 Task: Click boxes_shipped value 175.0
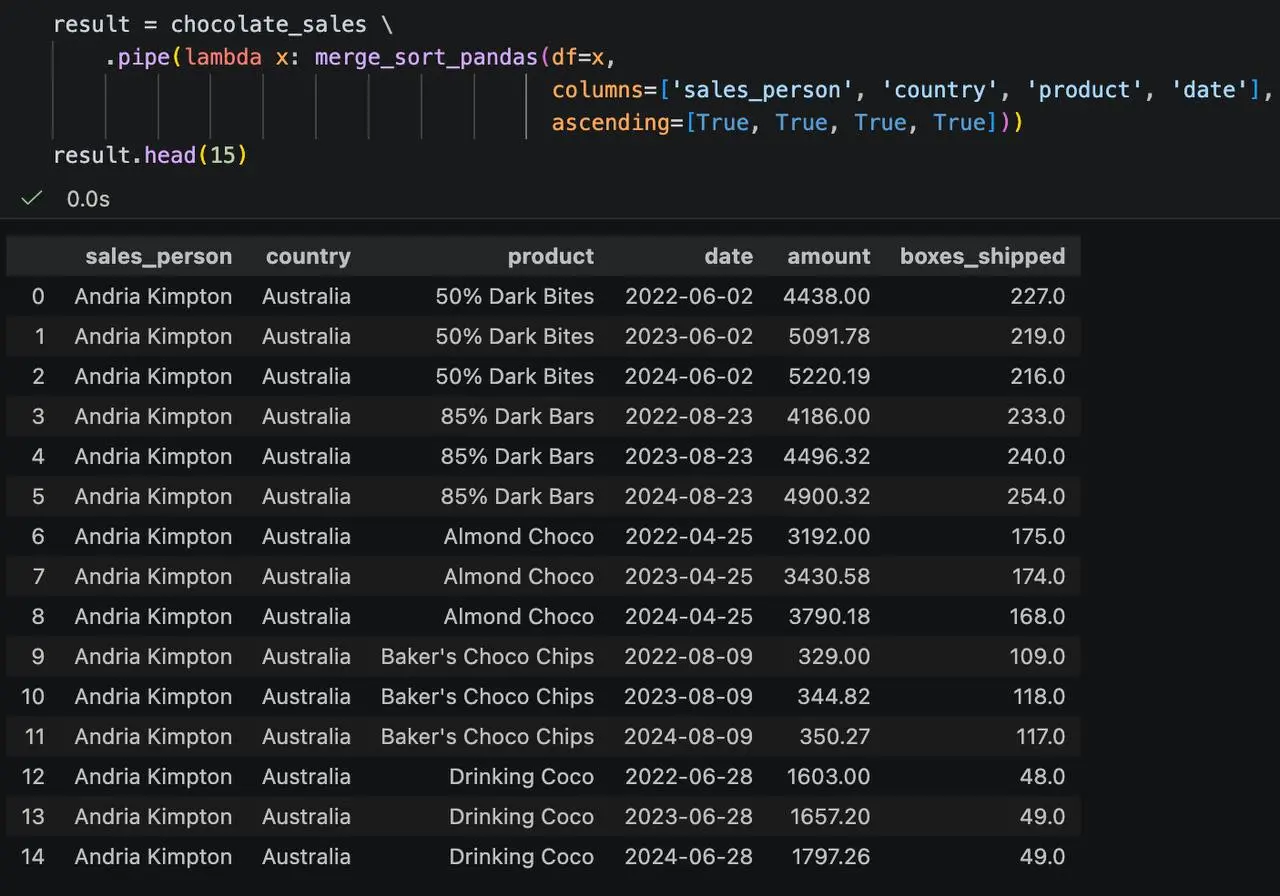tap(1038, 536)
